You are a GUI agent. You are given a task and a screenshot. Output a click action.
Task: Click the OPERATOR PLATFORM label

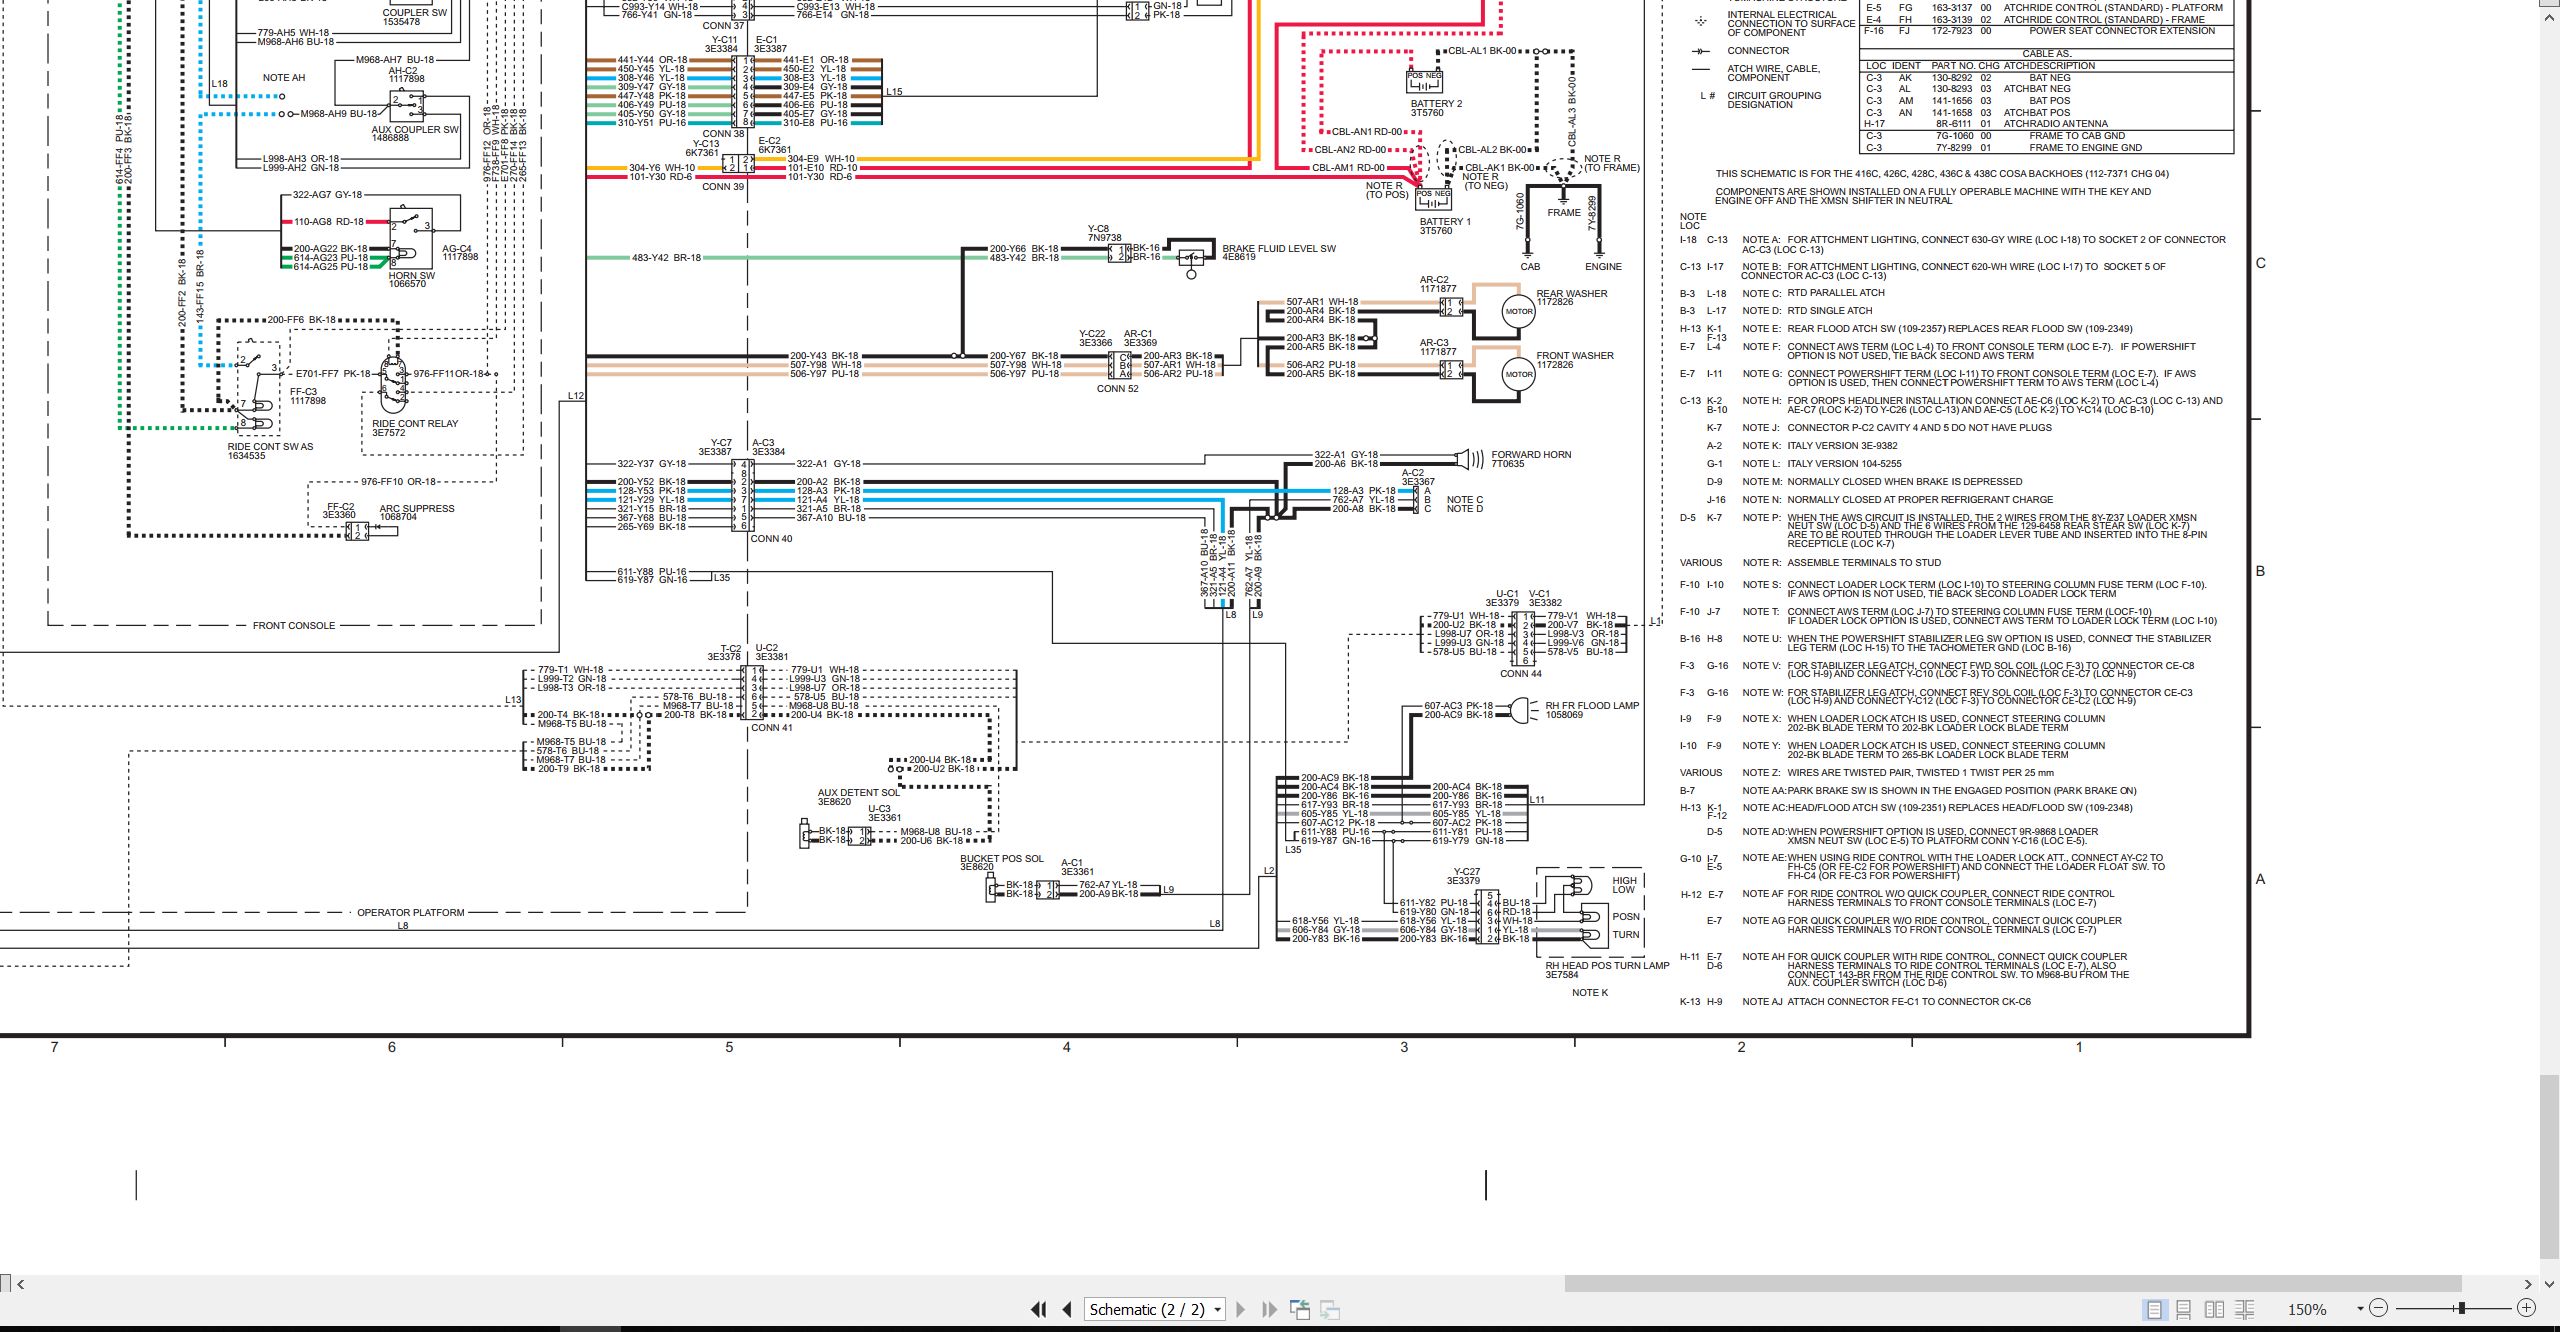click(x=411, y=913)
